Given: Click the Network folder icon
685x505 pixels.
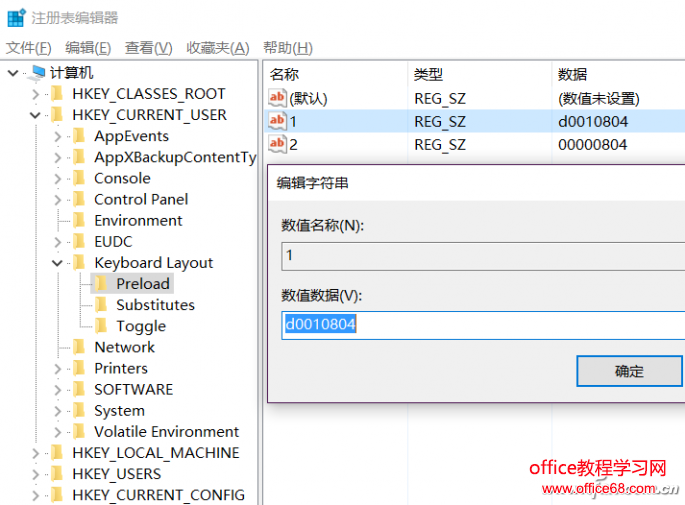Looking at the screenshot, I should (79, 347).
